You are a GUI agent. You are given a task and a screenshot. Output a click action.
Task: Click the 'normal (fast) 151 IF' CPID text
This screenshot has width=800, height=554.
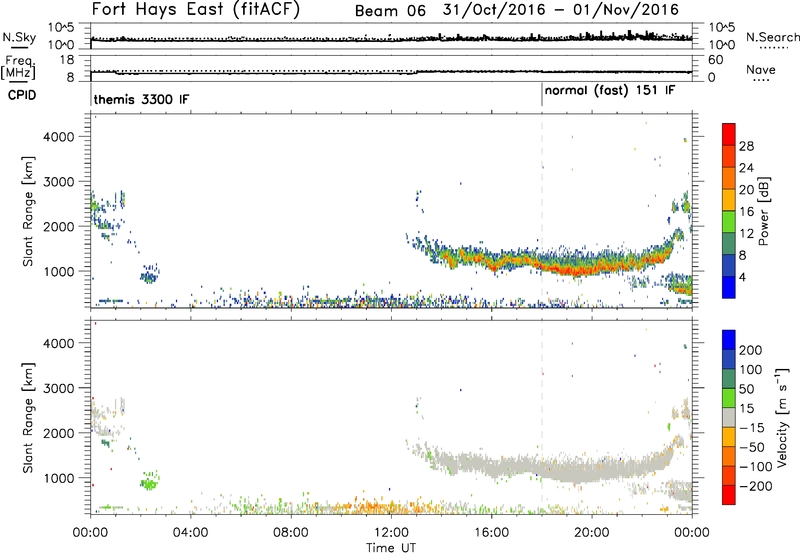pos(610,91)
